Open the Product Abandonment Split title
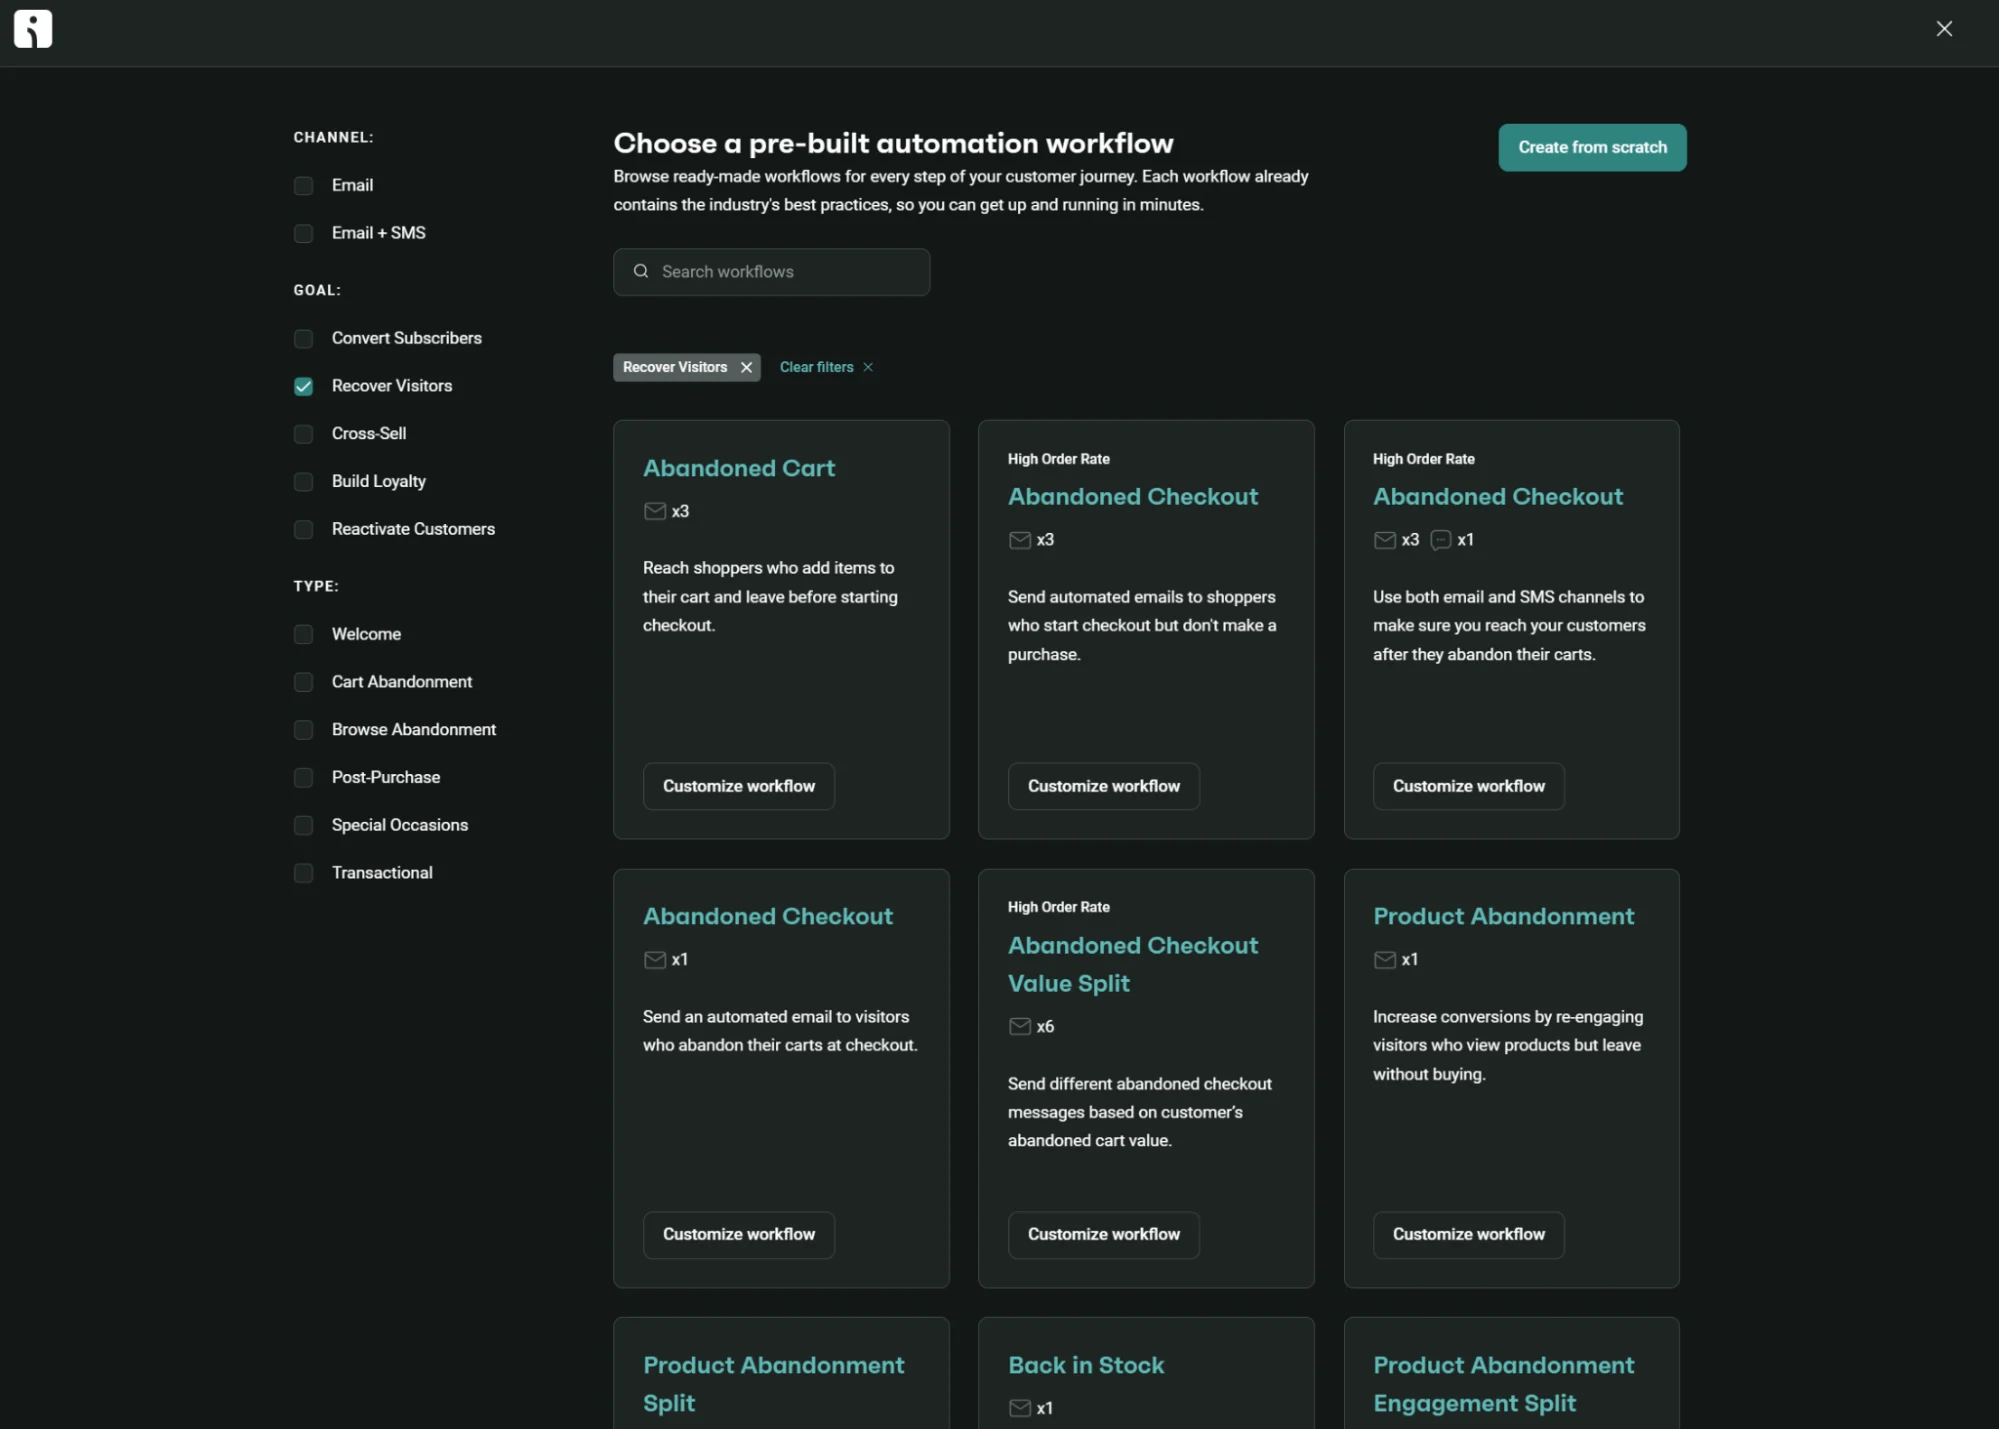The image size is (1999, 1429). click(773, 1384)
